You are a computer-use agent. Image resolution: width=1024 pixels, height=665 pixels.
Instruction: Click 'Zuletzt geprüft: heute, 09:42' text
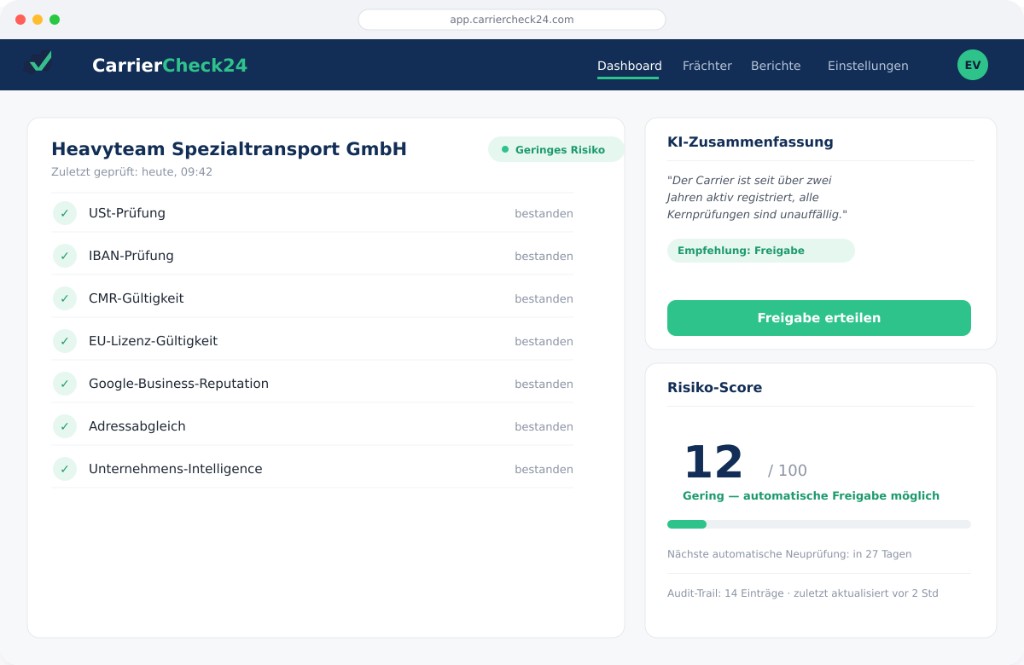pos(132,172)
